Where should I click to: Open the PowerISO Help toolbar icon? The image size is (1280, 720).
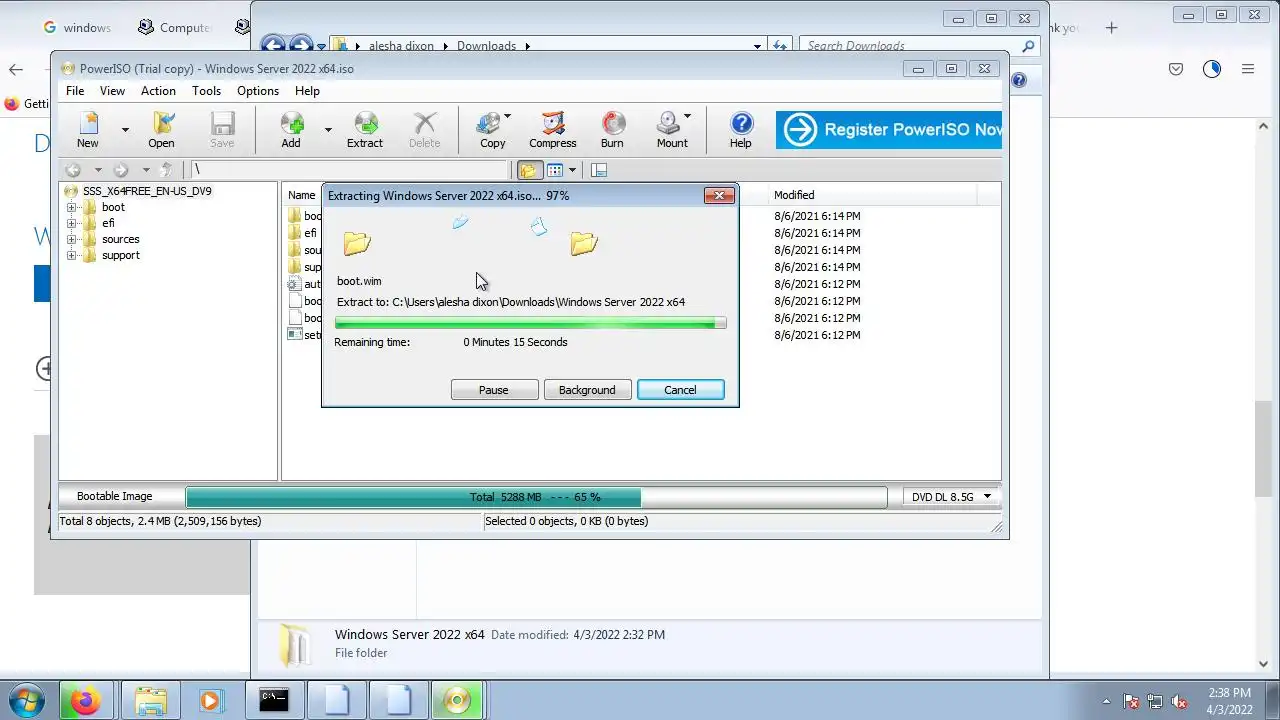741,130
